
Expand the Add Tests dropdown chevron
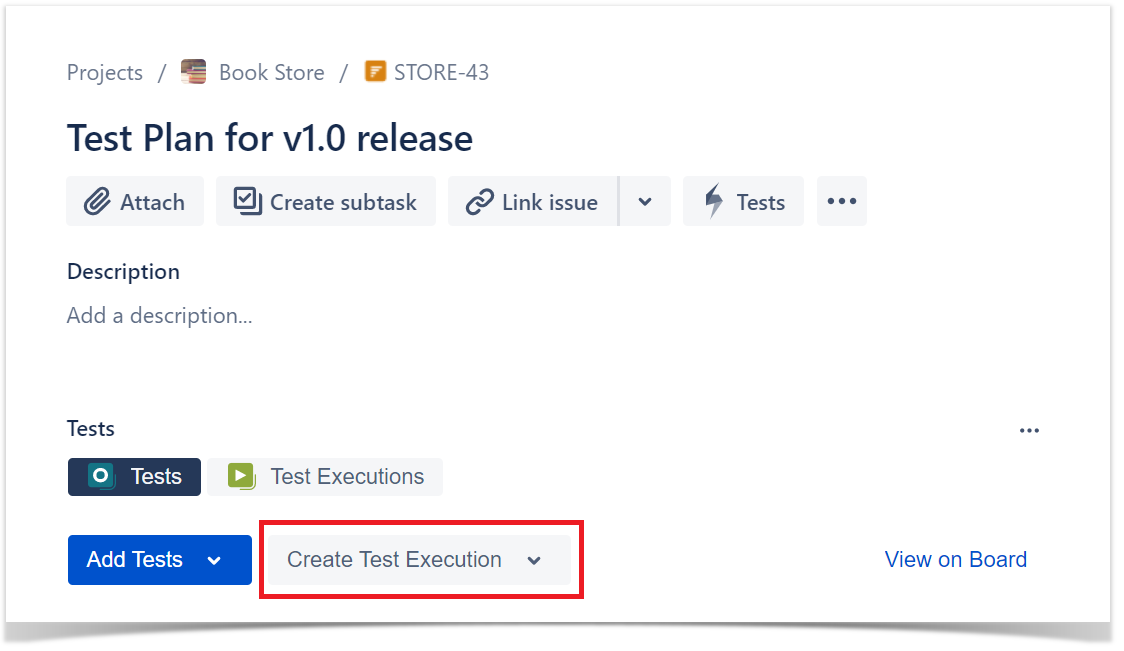(x=214, y=561)
